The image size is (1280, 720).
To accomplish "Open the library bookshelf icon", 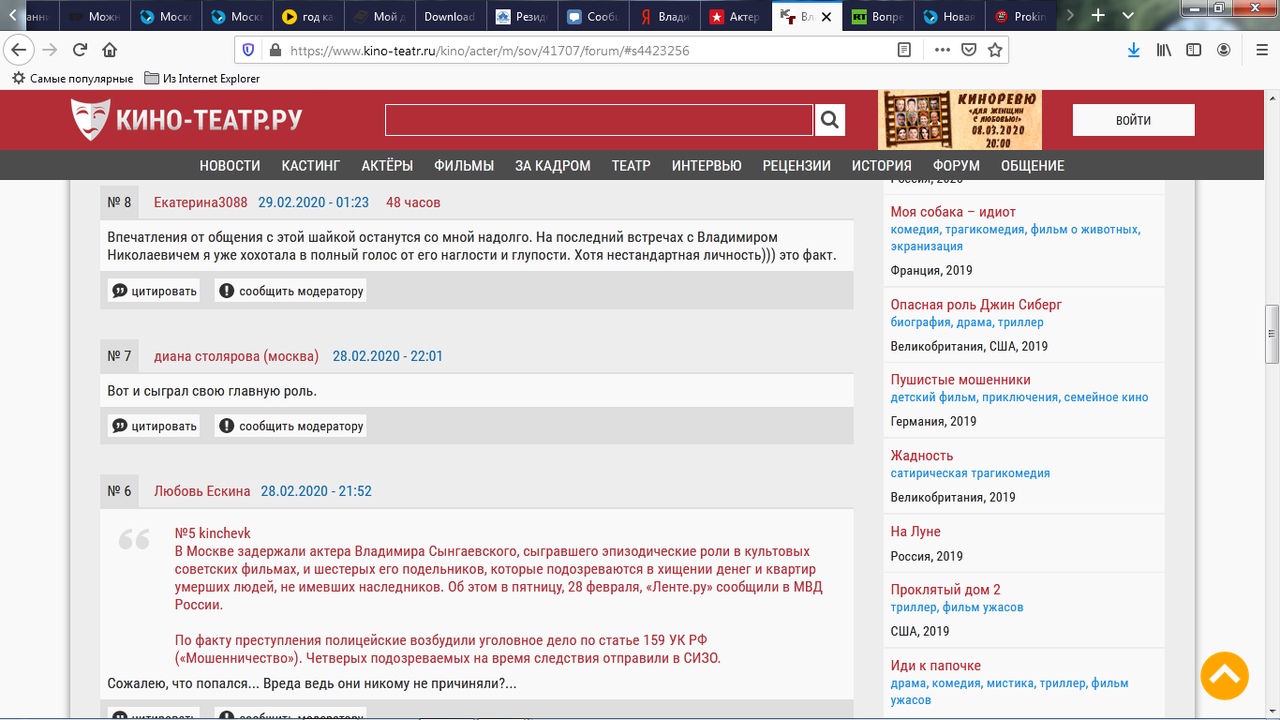I will click(x=1164, y=50).
